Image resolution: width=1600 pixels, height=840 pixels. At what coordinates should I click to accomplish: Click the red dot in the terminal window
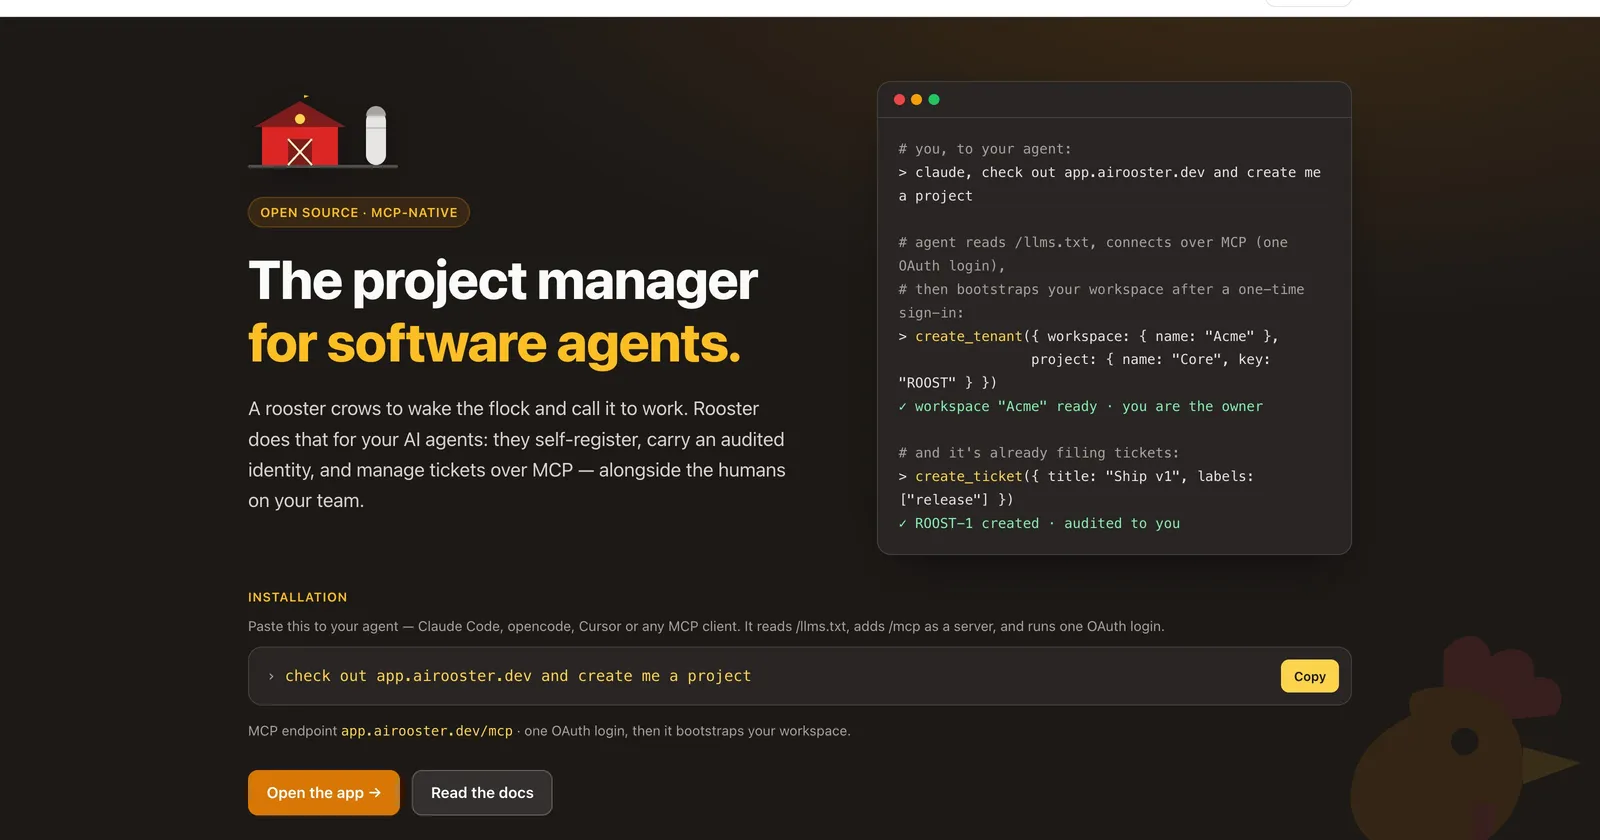click(899, 100)
